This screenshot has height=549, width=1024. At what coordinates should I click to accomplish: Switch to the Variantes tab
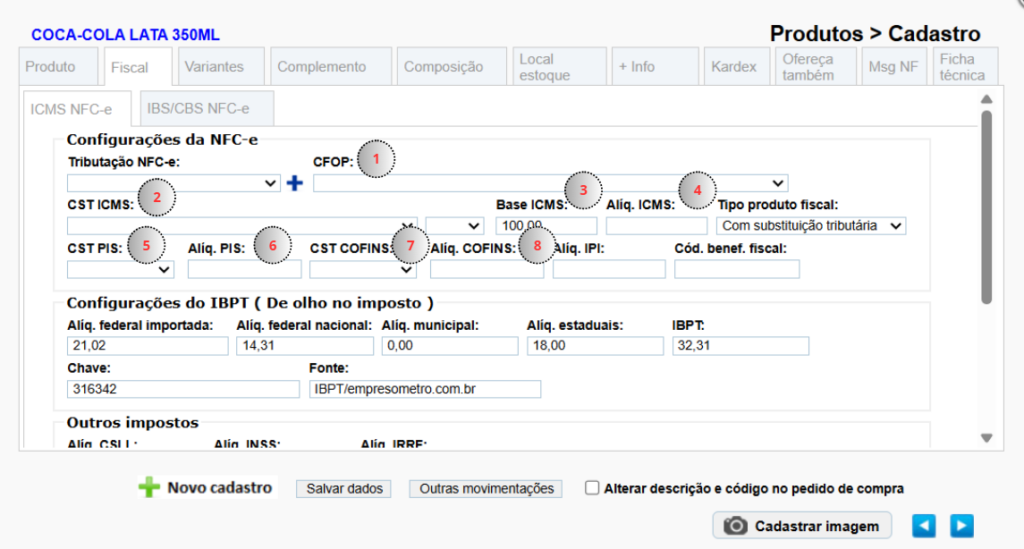coord(221,67)
